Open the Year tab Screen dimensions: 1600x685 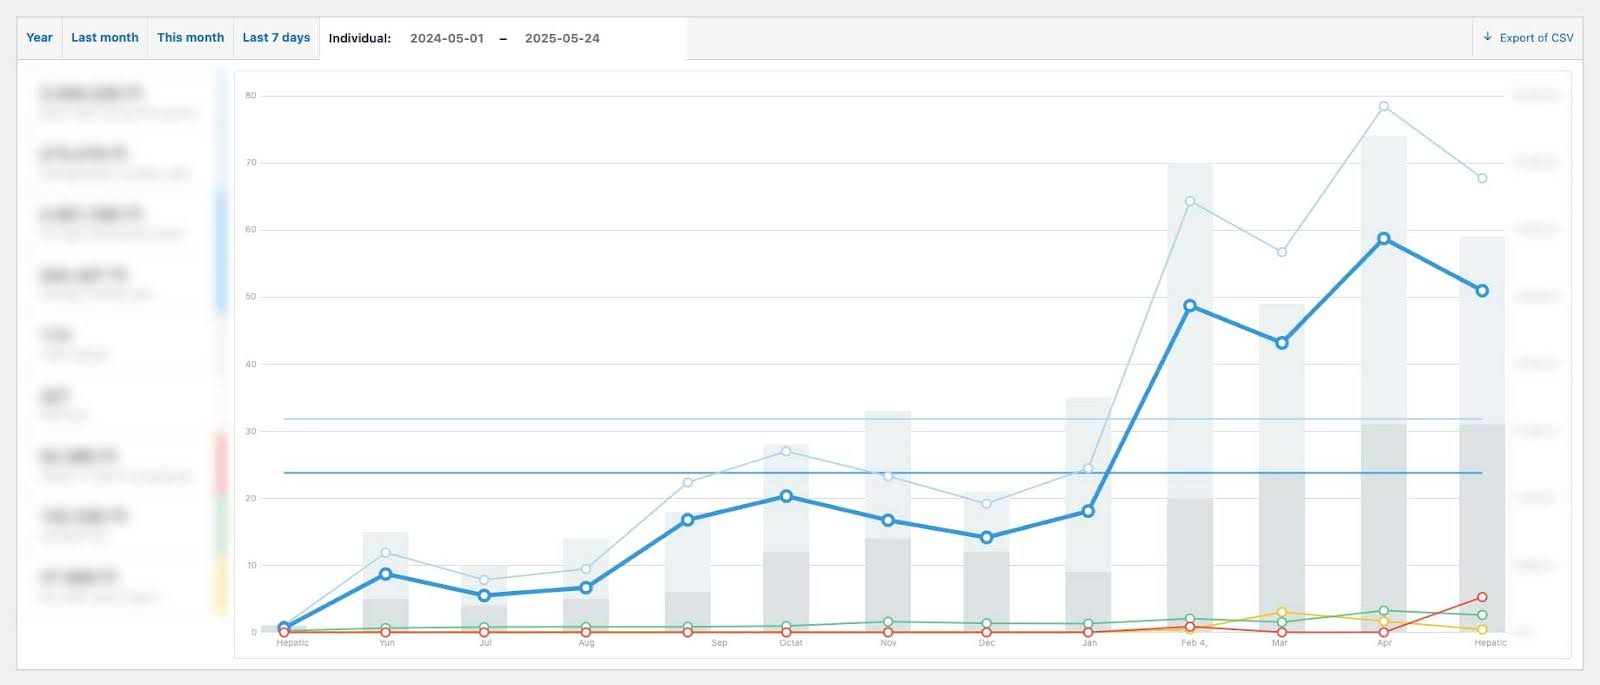click(39, 38)
